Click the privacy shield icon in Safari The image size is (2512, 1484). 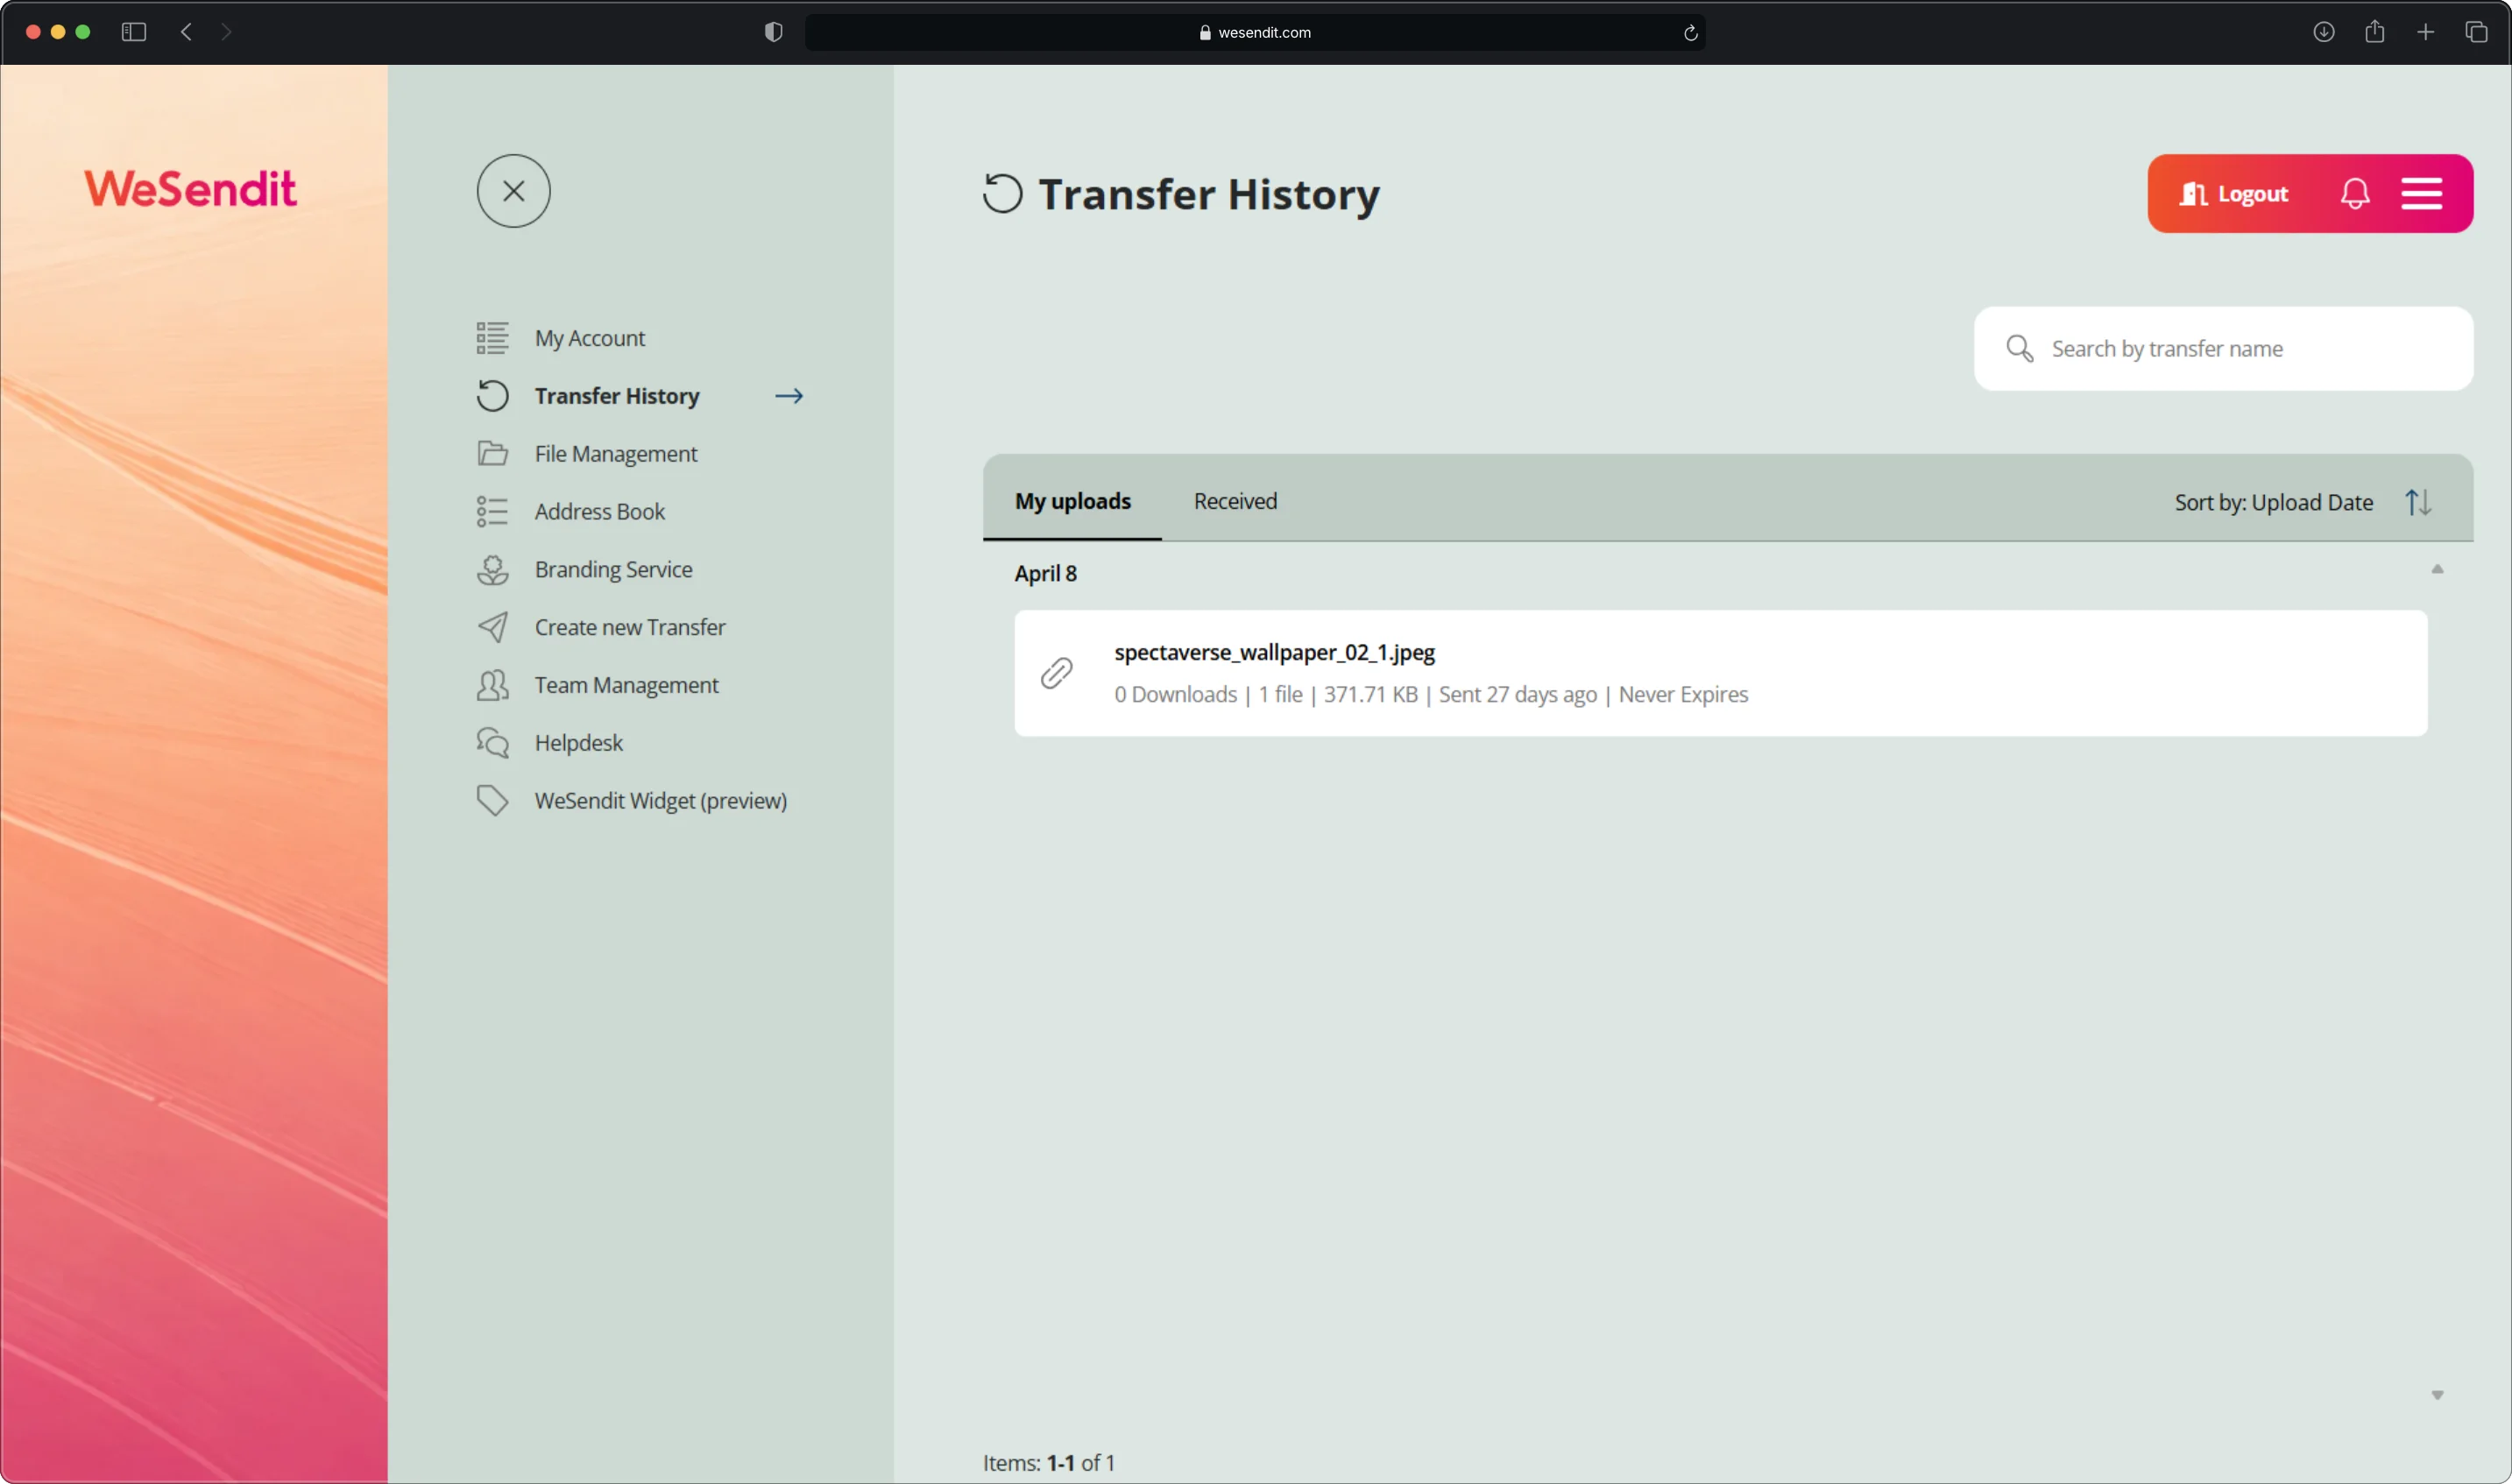pyautogui.click(x=773, y=32)
